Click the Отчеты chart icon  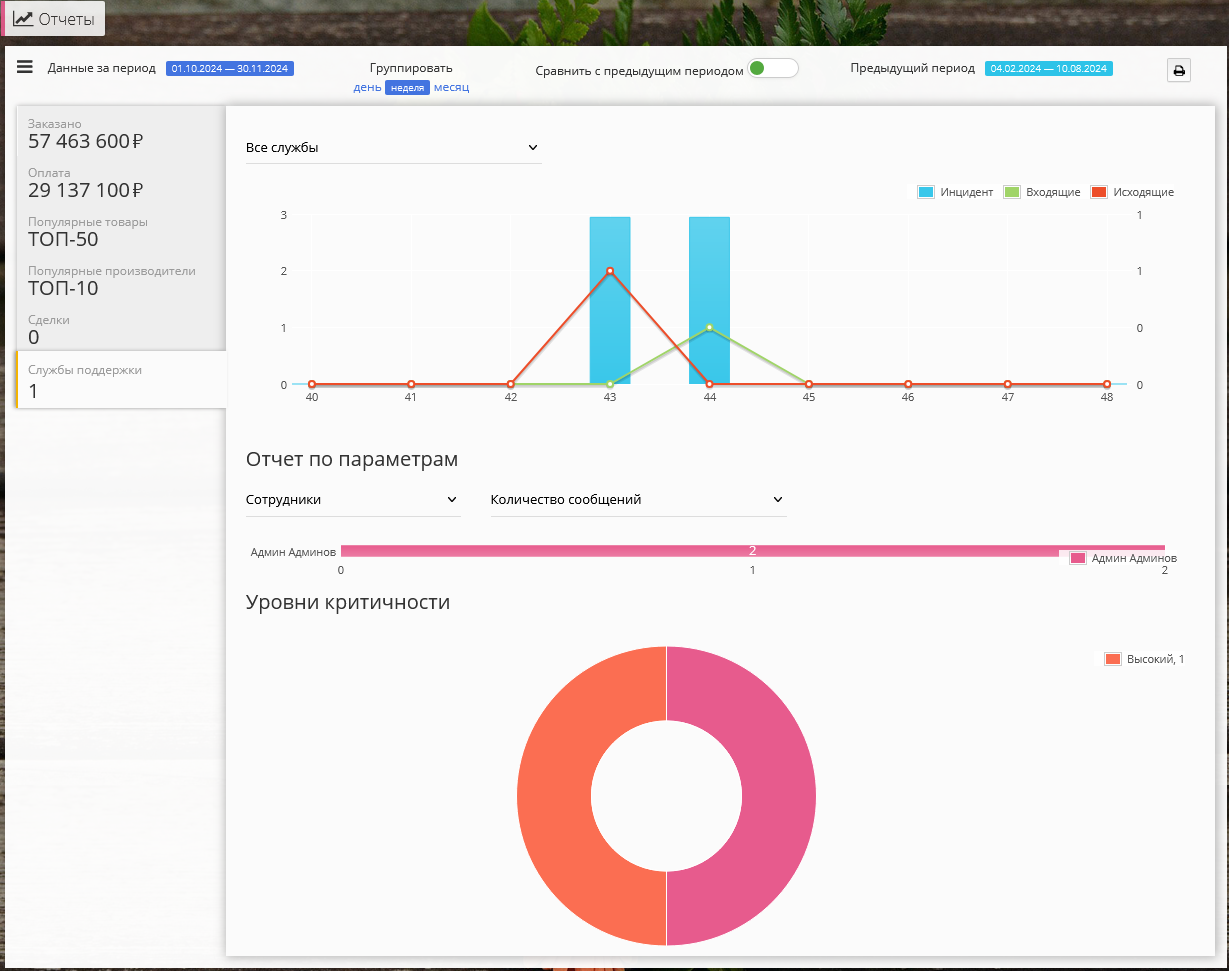point(23,18)
